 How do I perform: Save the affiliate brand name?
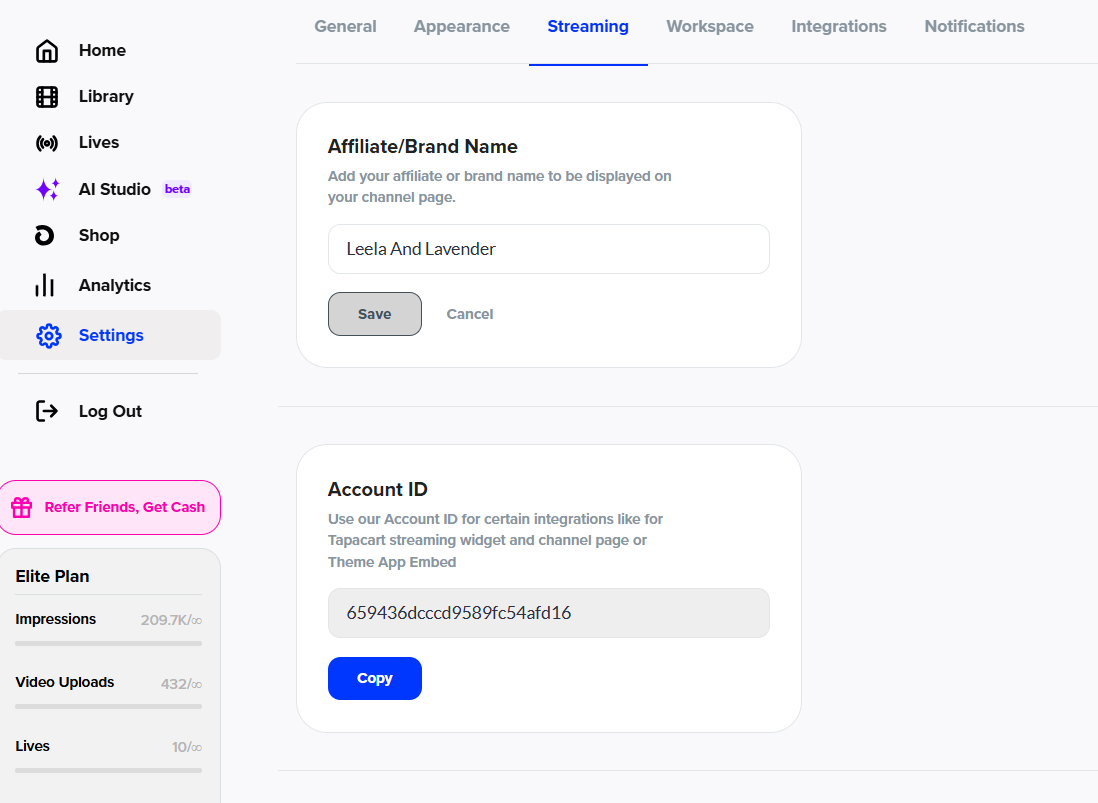click(x=374, y=314)
